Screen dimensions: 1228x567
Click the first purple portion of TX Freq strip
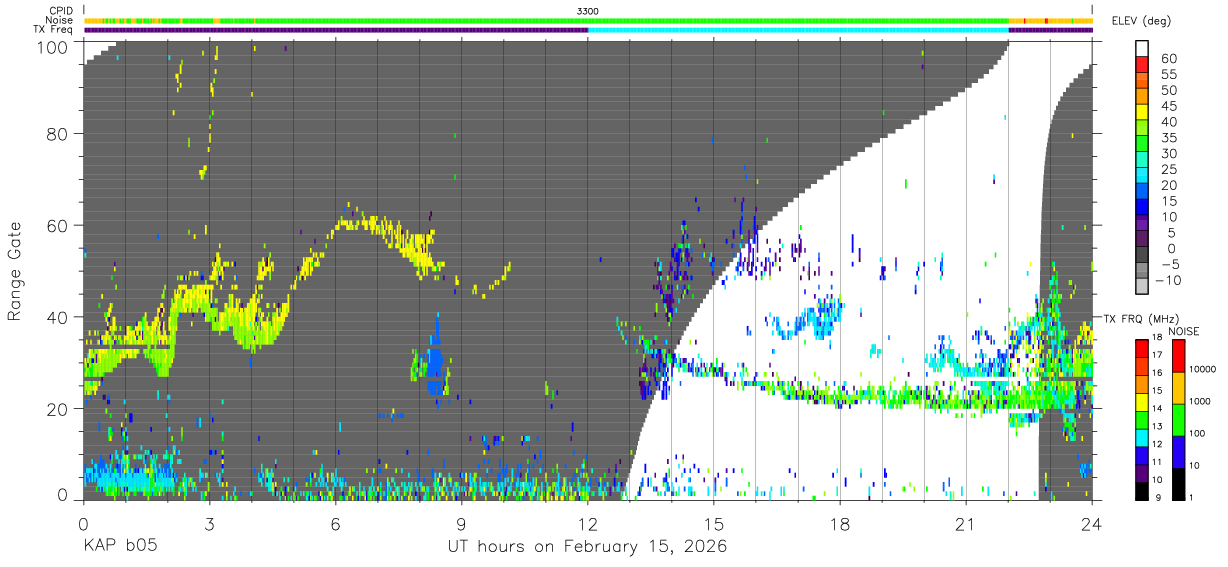coord(336,30)
